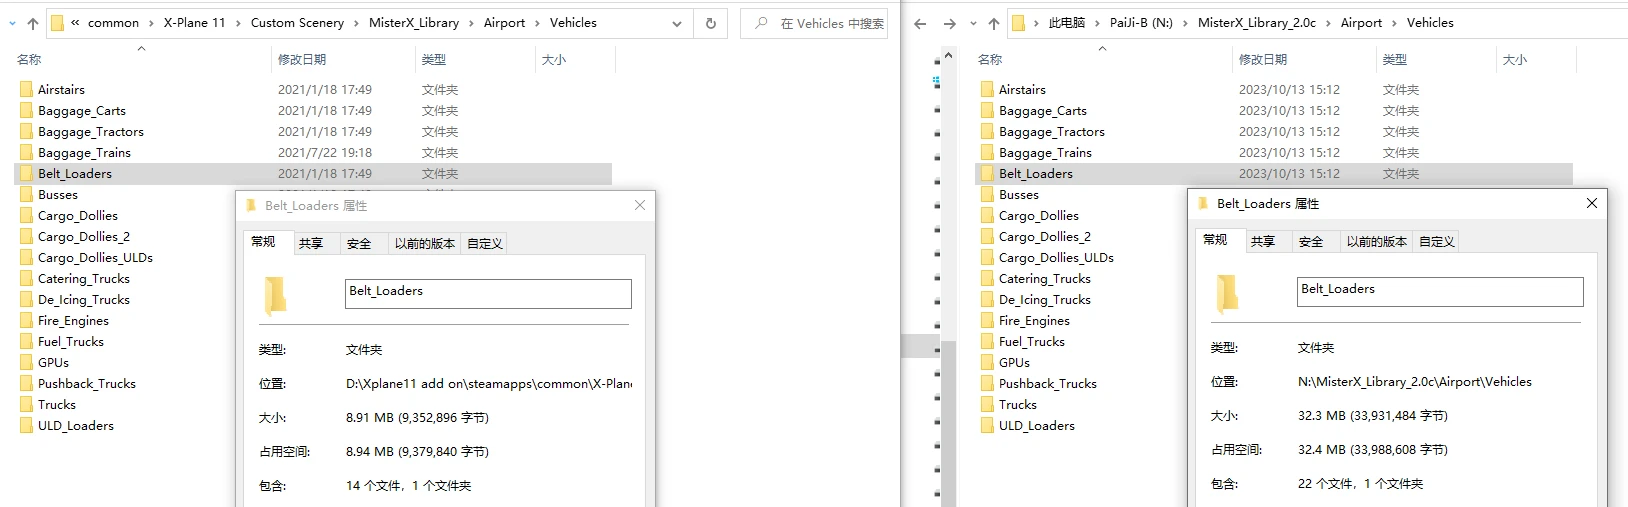Viewport: 1628px width, 507px height.
Task: Open recent locations dropdown in right window
Action: pos(973,23)
